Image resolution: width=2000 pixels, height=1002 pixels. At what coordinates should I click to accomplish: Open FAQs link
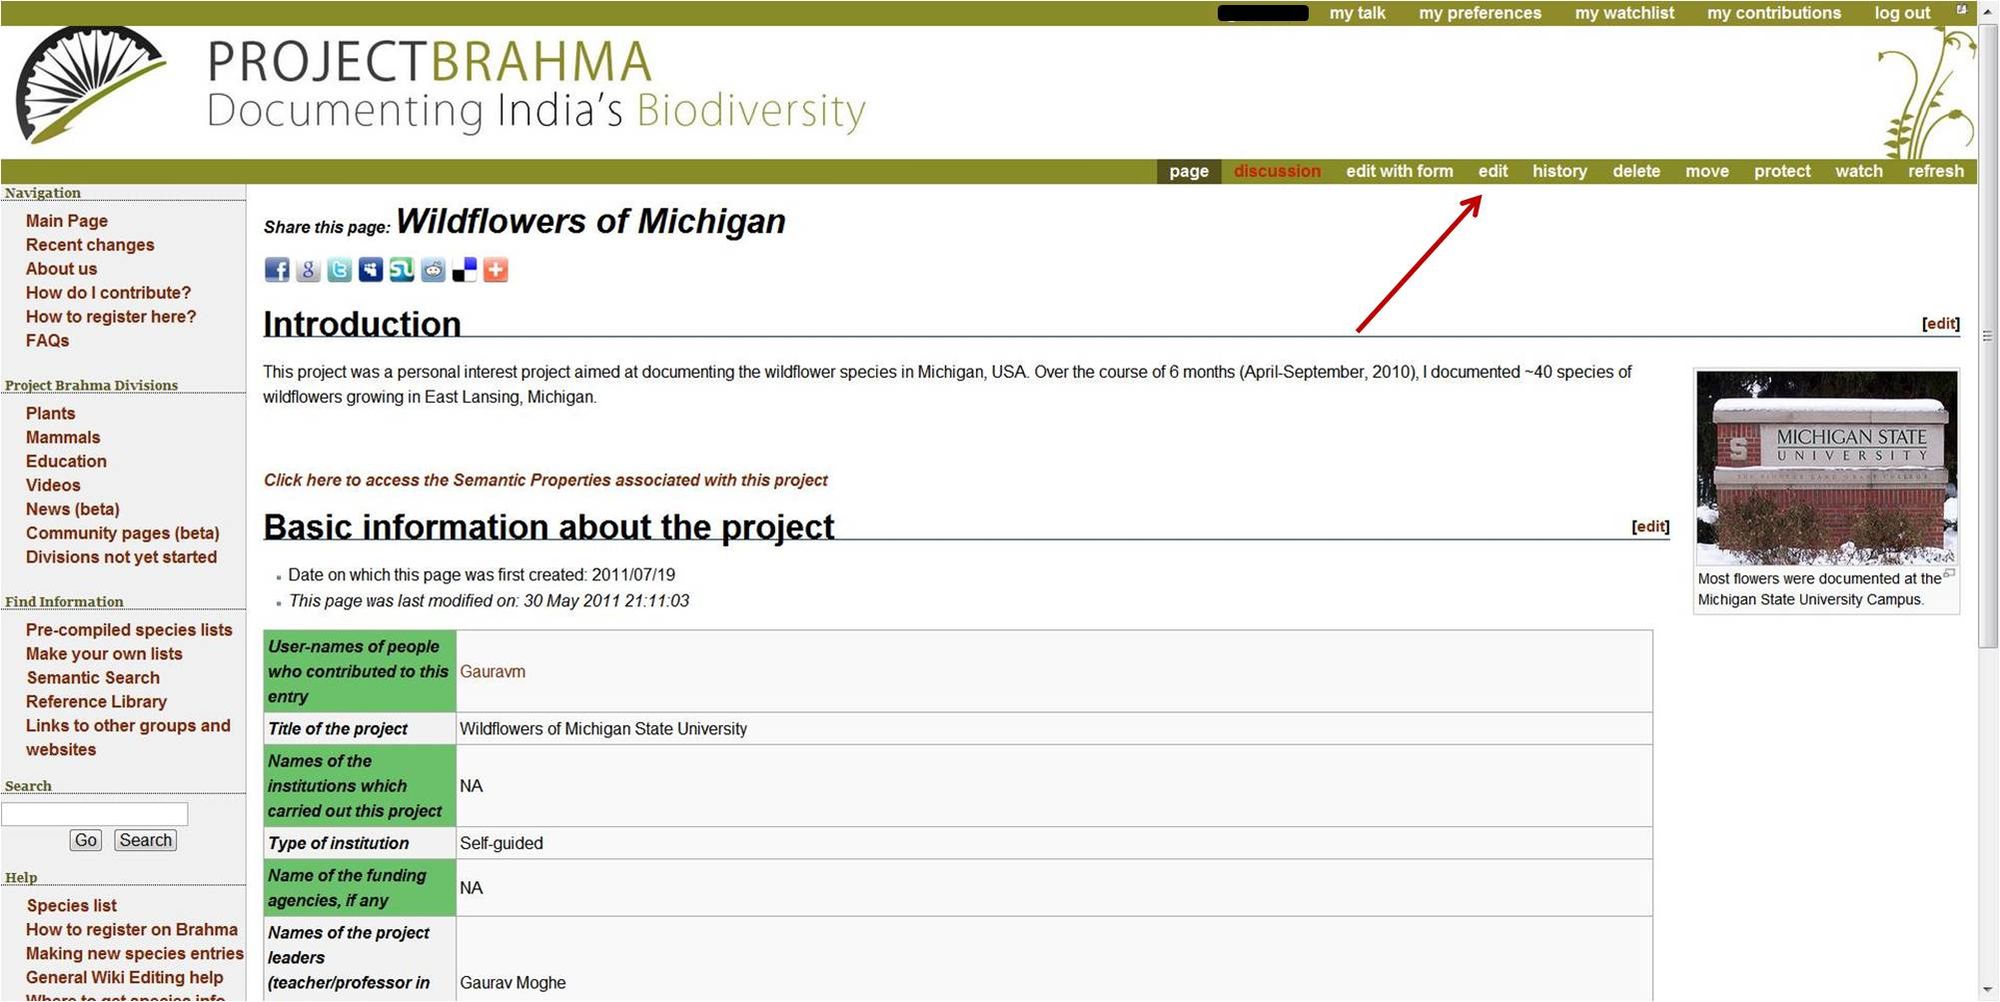click(47, 341)
